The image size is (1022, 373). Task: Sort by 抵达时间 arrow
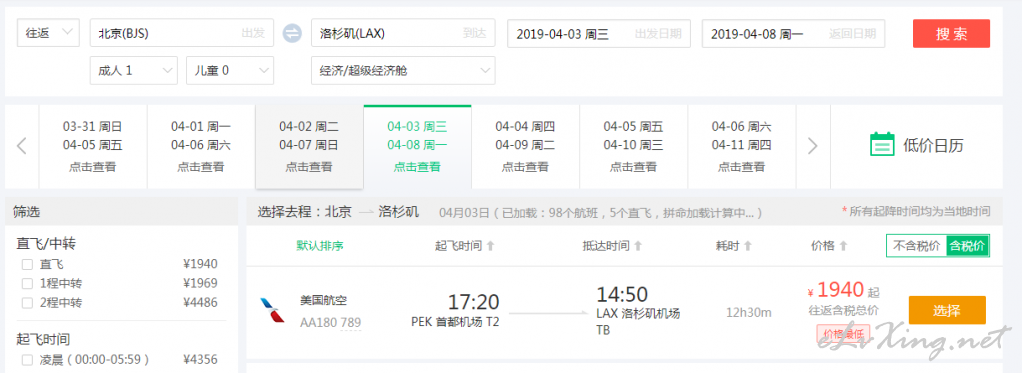[638, 246]
